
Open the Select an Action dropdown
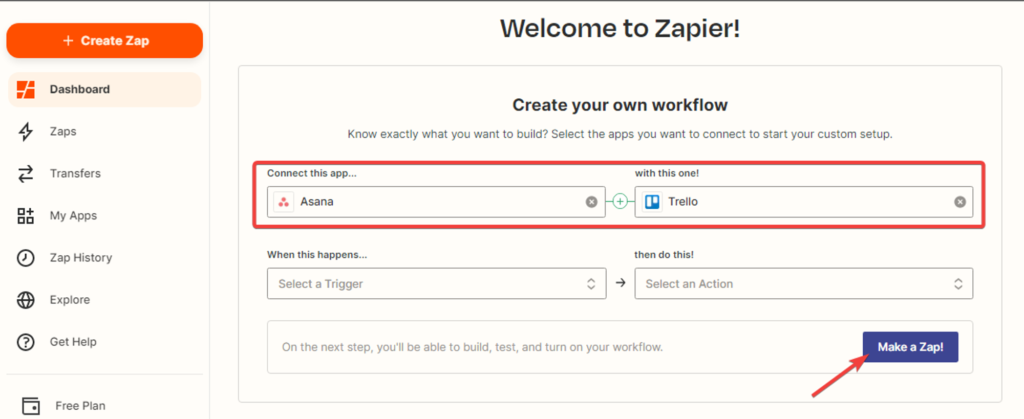804,284
